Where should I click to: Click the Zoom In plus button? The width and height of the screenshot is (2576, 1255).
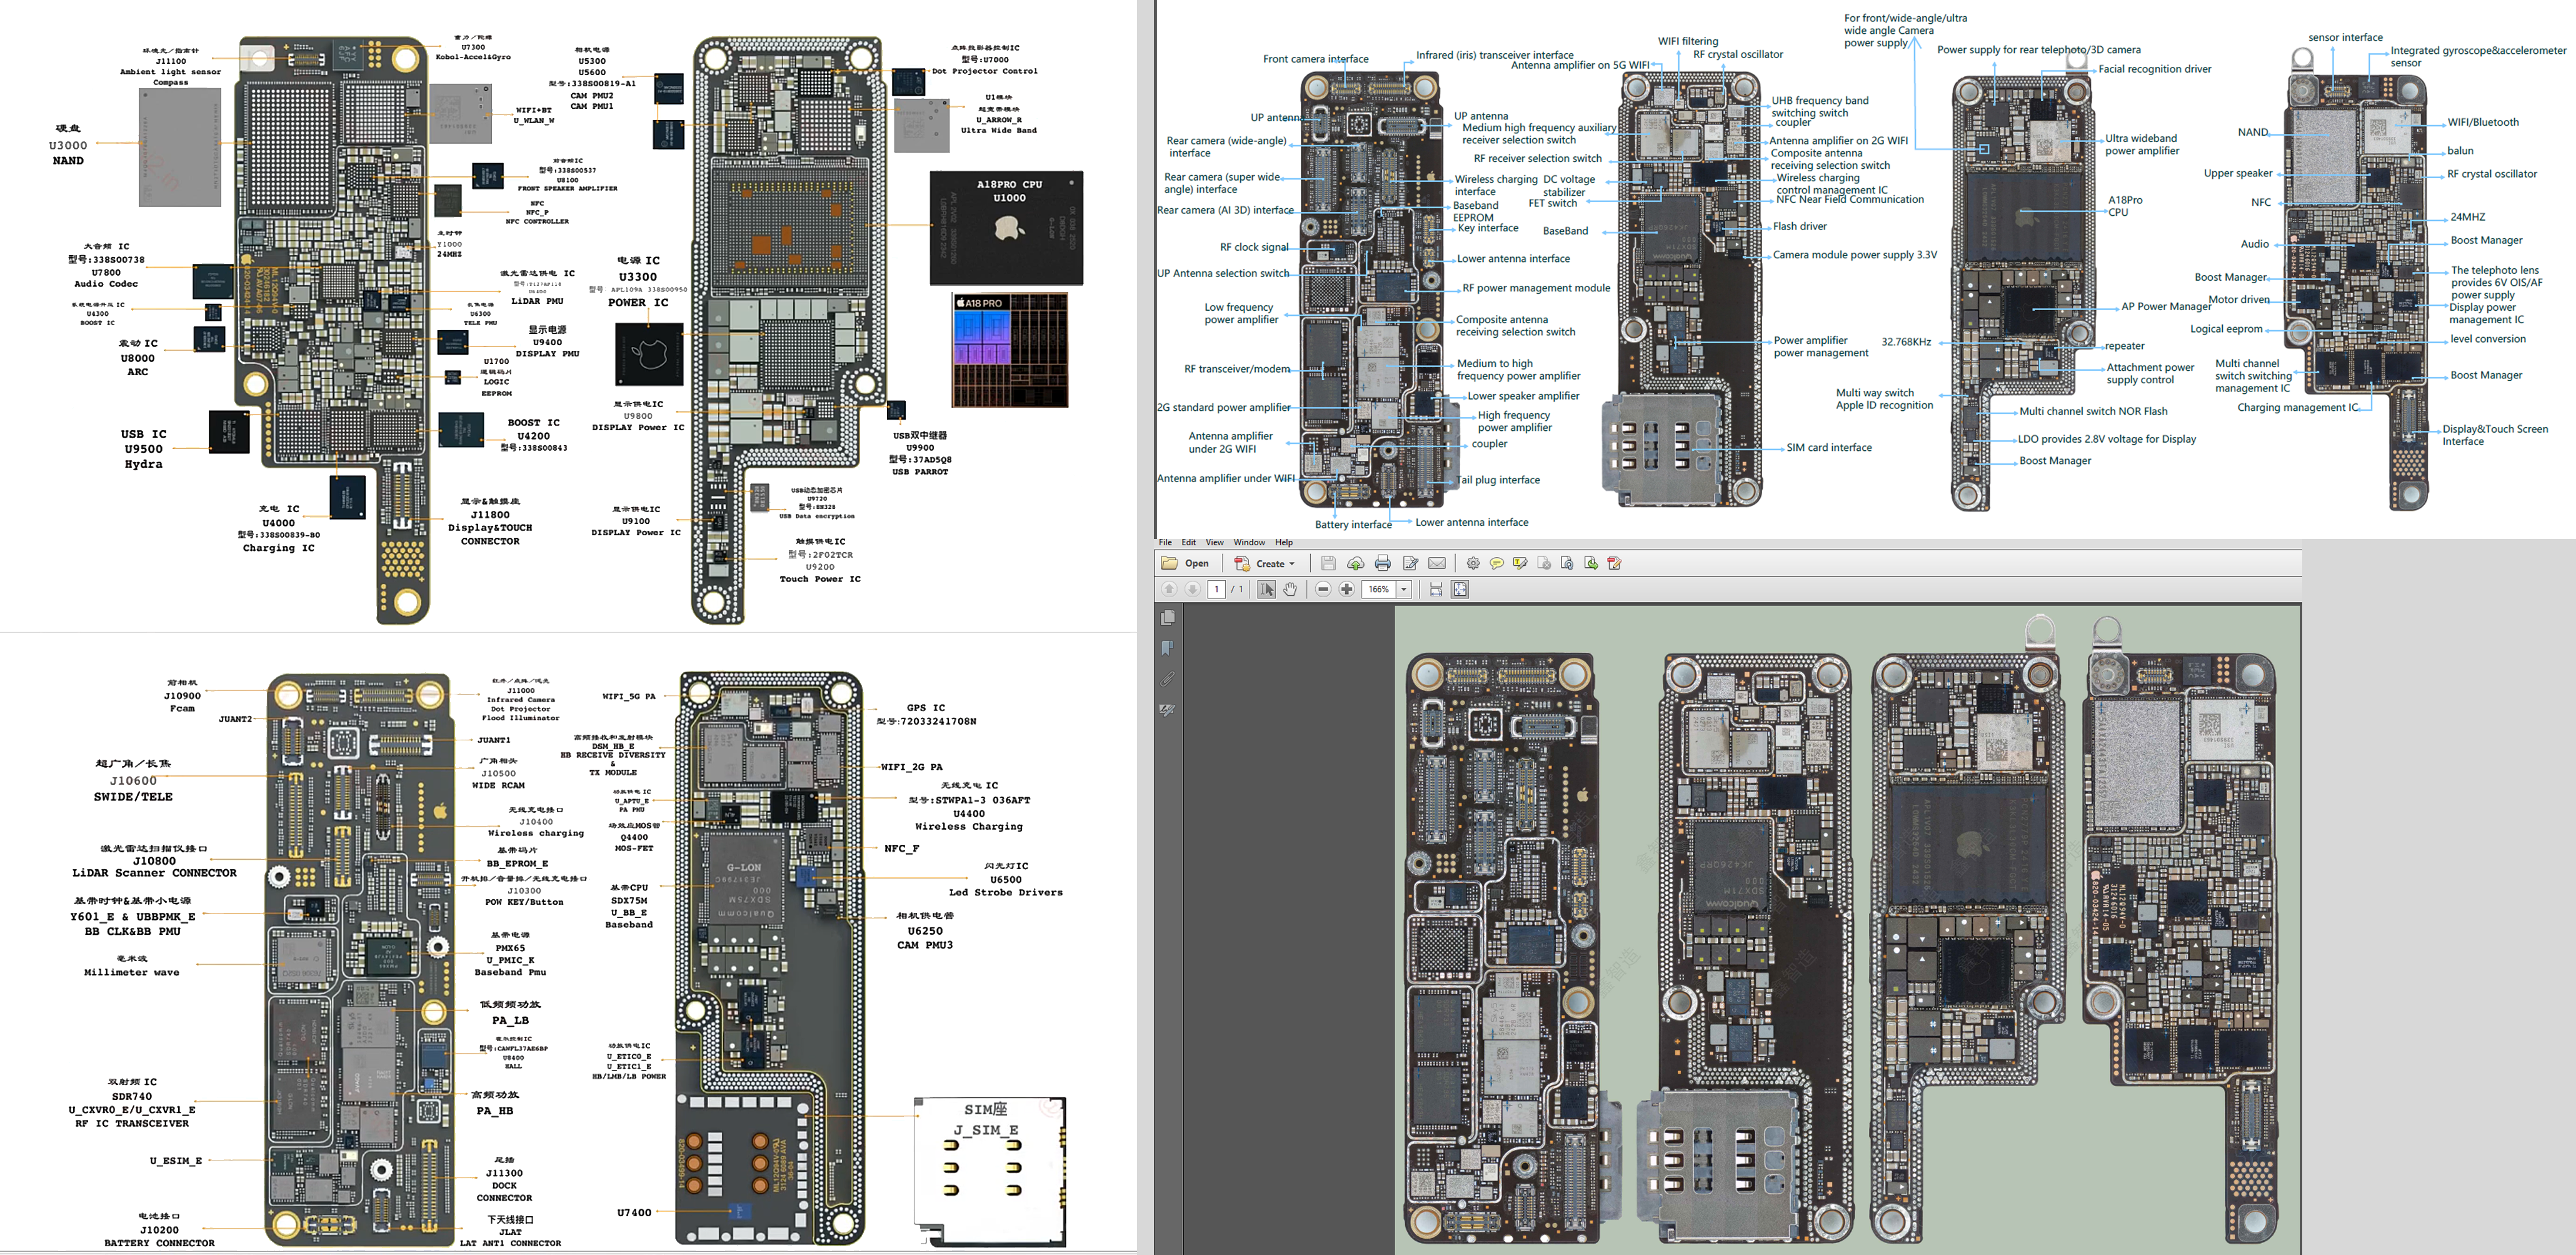coord(1347,589)
